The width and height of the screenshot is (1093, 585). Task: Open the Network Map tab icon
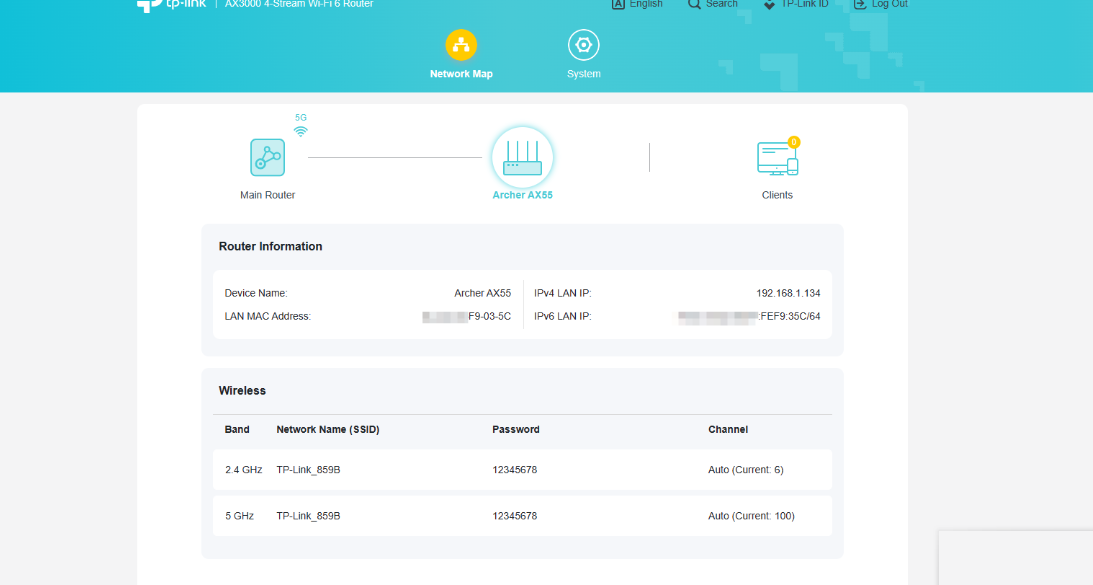point(461,45)
